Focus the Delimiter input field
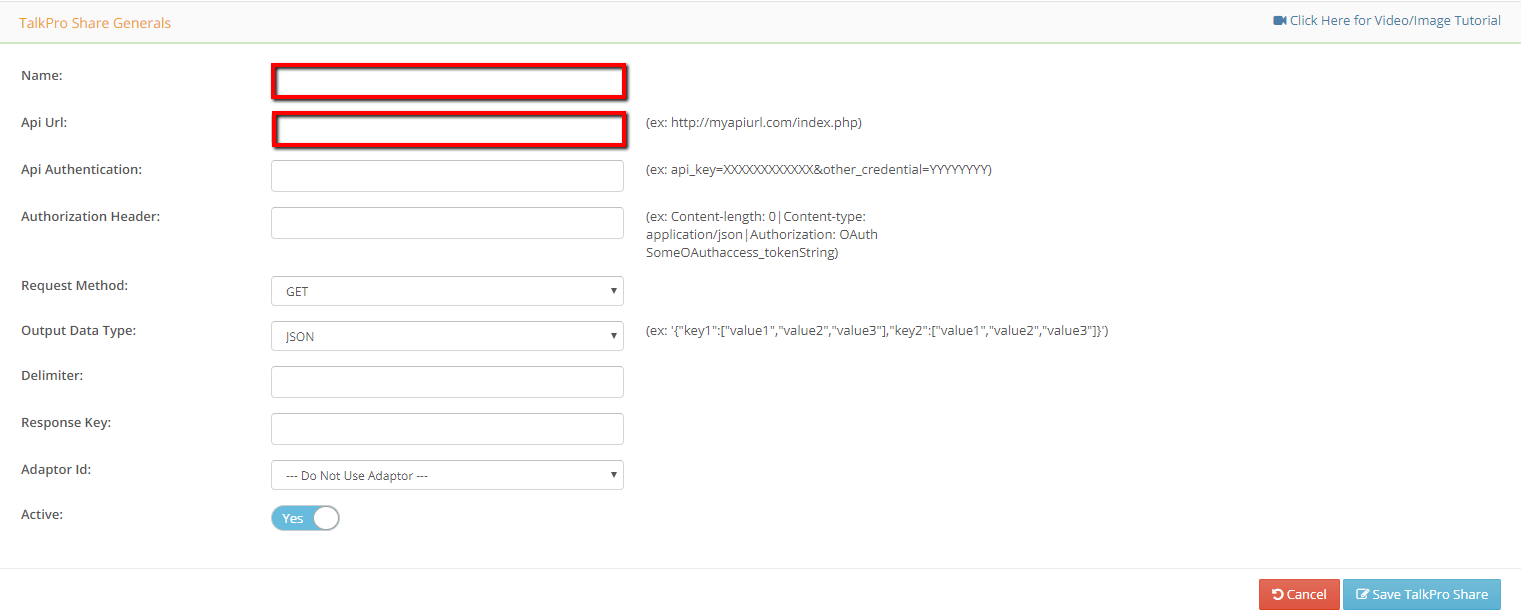 click(447, 382)
